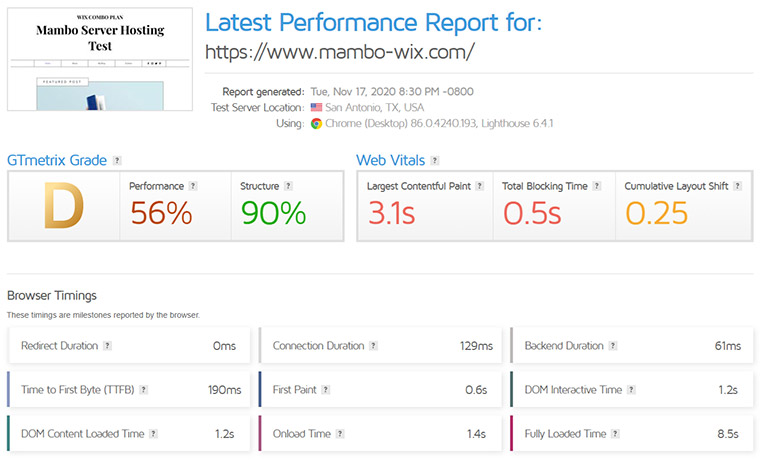This screenshot has height=460, width=760.
Task: Click the Test Server Location label
Action: pos(258,107)
